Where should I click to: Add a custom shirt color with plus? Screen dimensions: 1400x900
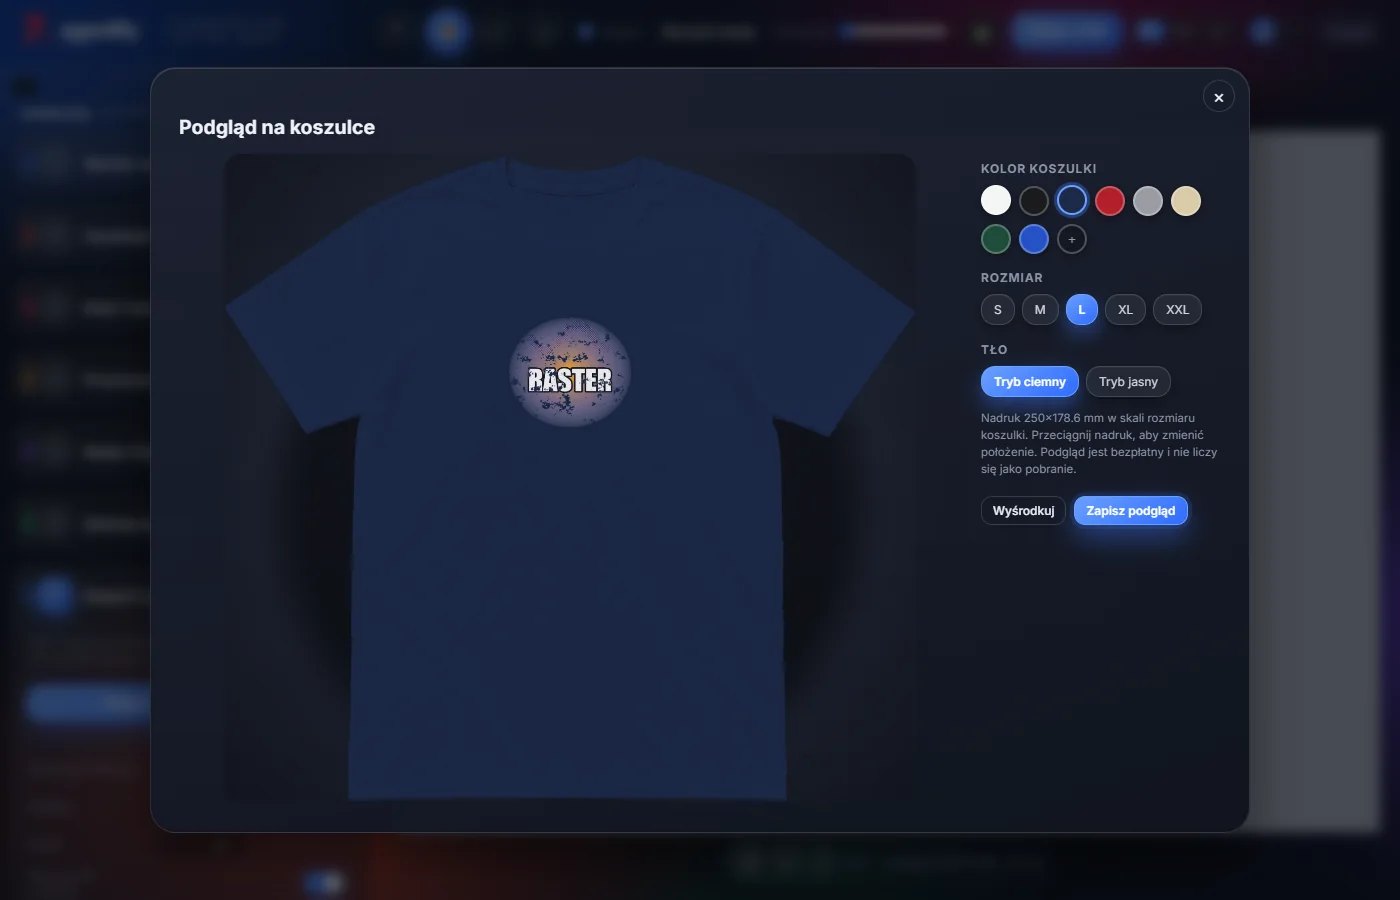(1072, 239)
